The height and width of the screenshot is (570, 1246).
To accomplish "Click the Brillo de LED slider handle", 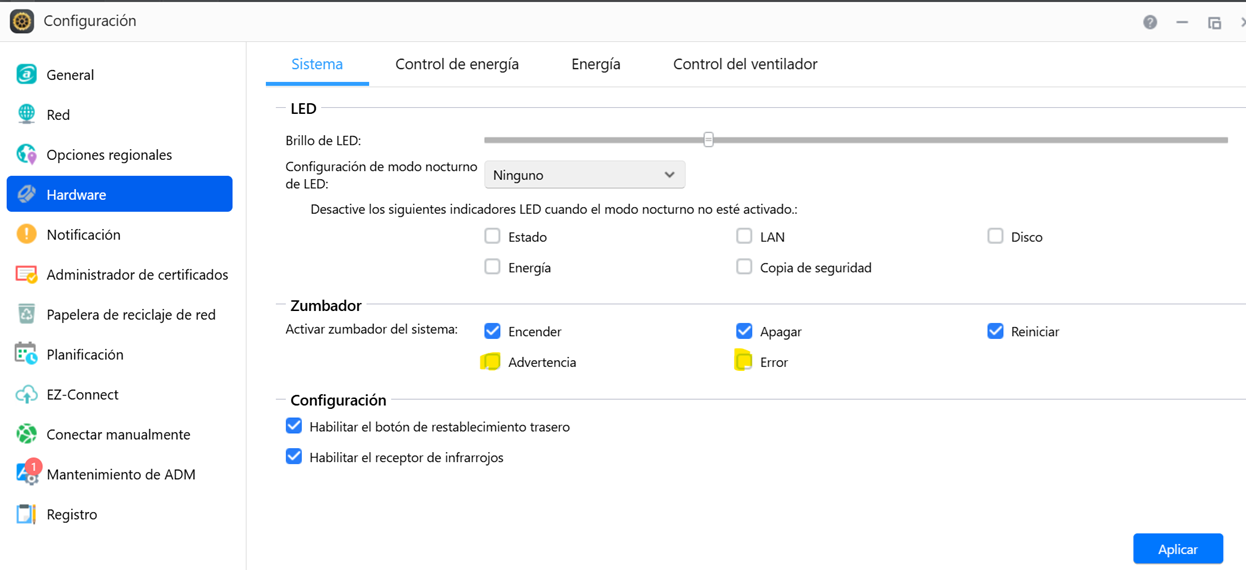I will pos(708,140).
